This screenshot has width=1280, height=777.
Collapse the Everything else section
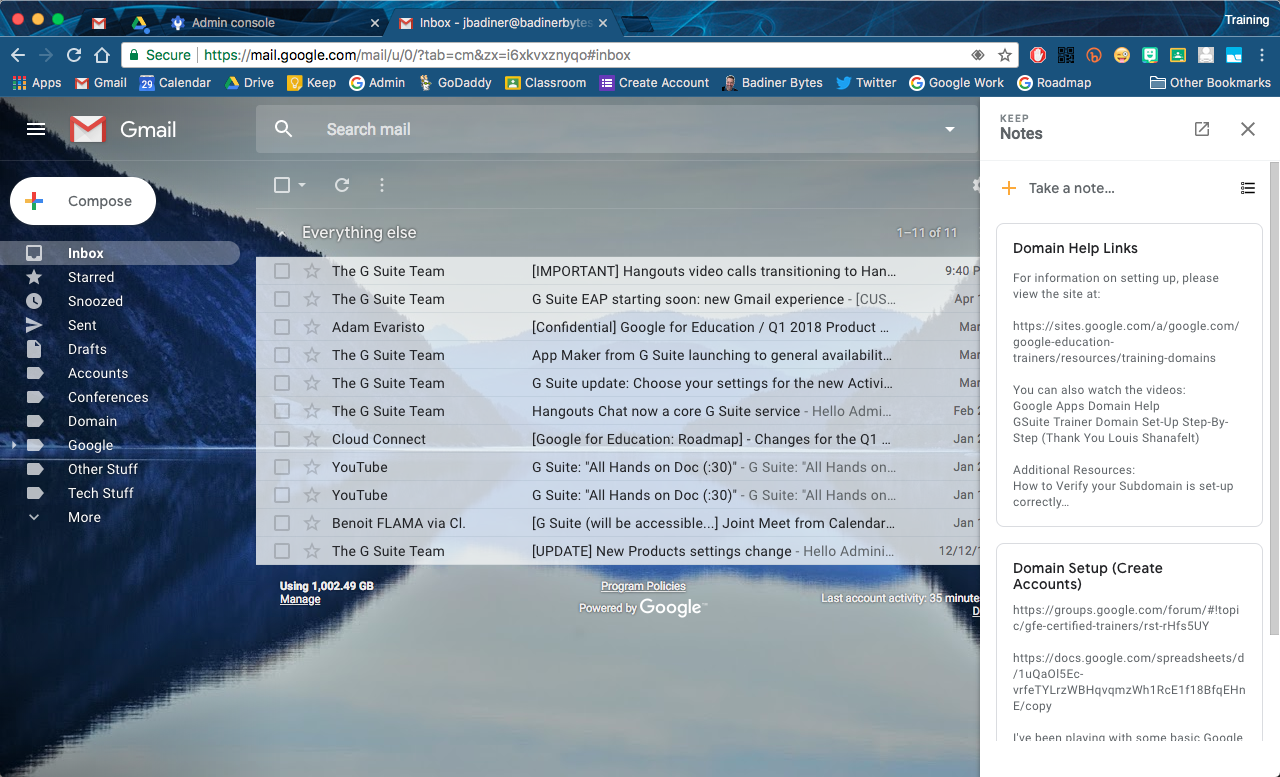pos(281,233)
